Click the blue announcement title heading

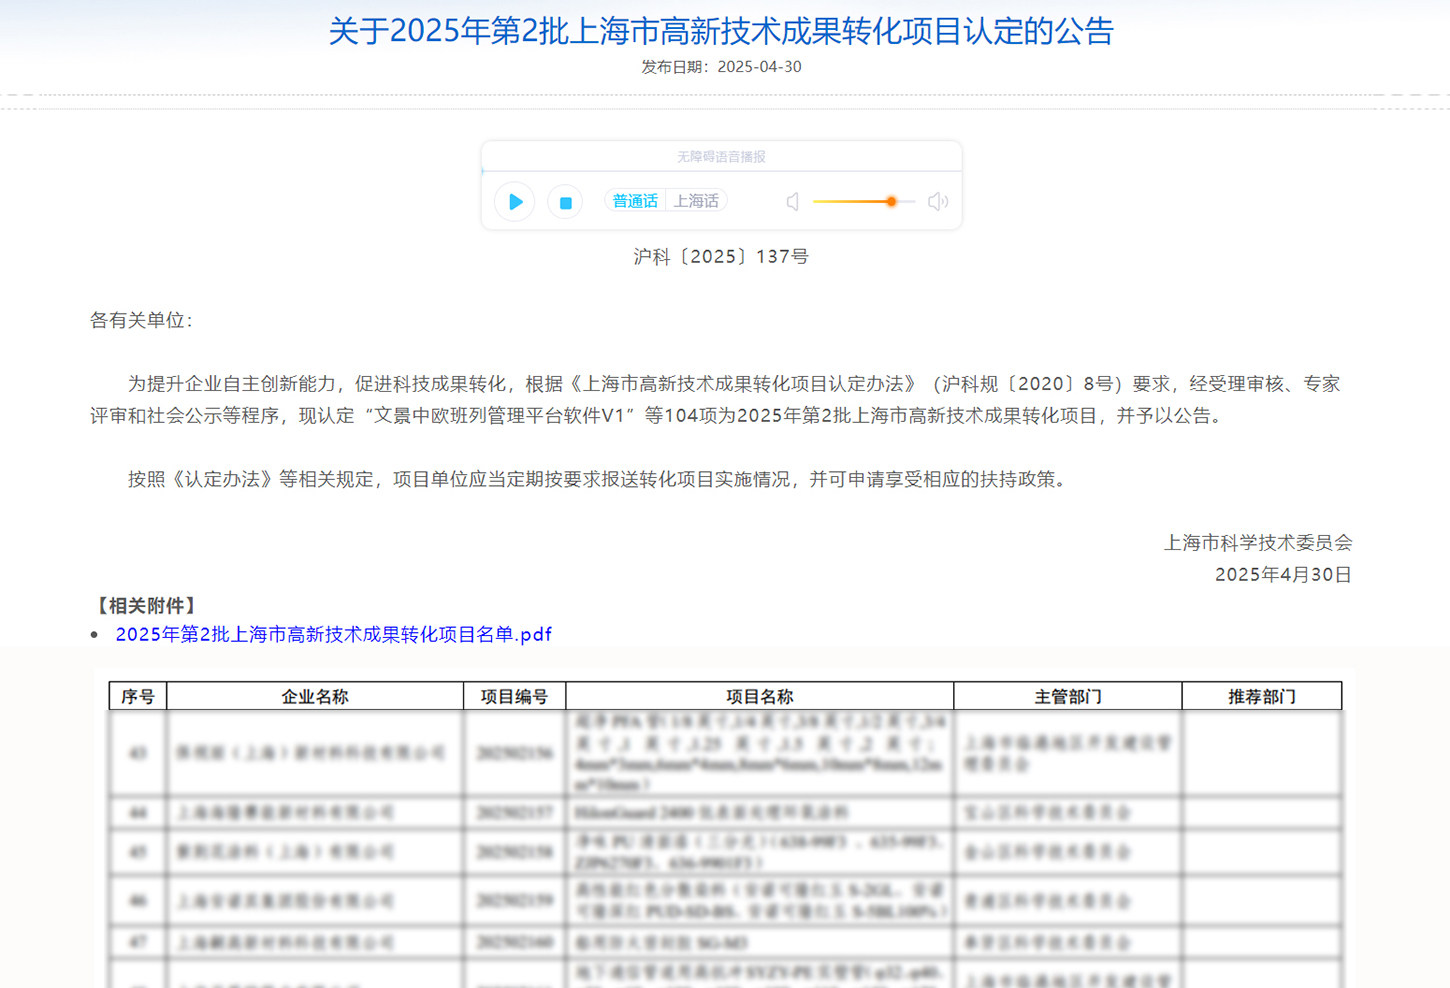tap(720, 31)
